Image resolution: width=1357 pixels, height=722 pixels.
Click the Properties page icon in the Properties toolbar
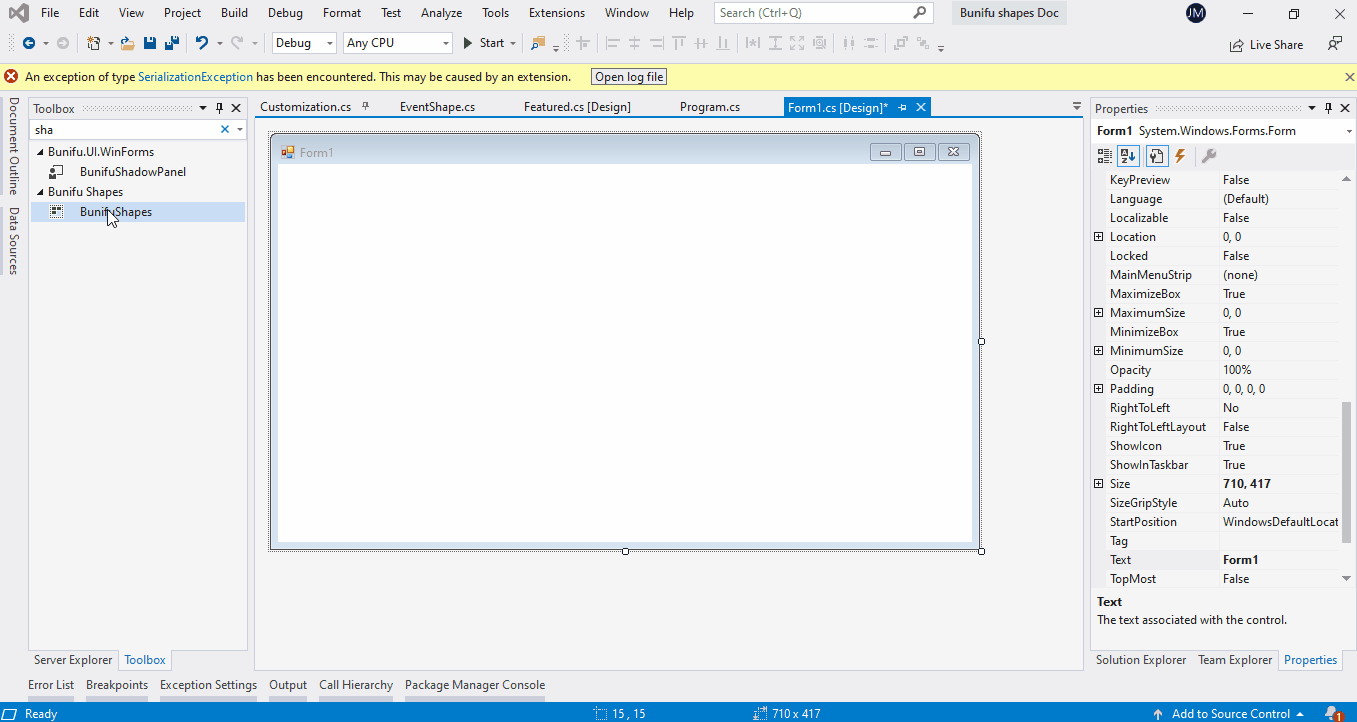pyautogui.click(x=1157, y=156)
